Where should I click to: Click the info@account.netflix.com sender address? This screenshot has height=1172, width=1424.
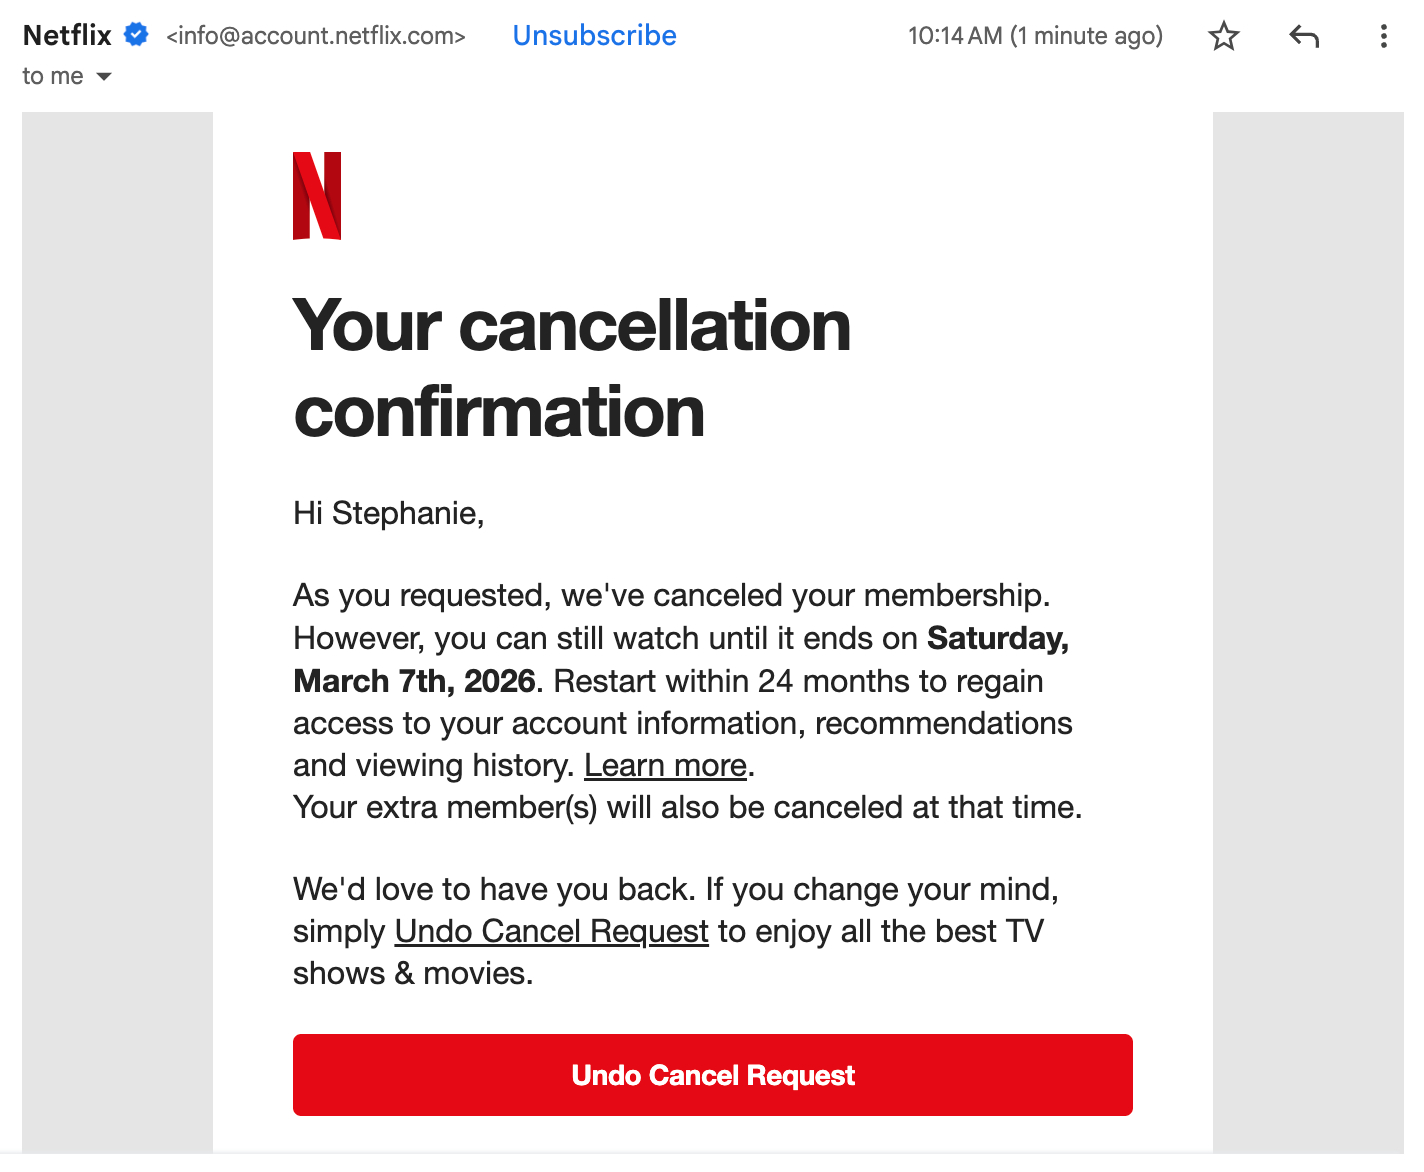point(316,36)
